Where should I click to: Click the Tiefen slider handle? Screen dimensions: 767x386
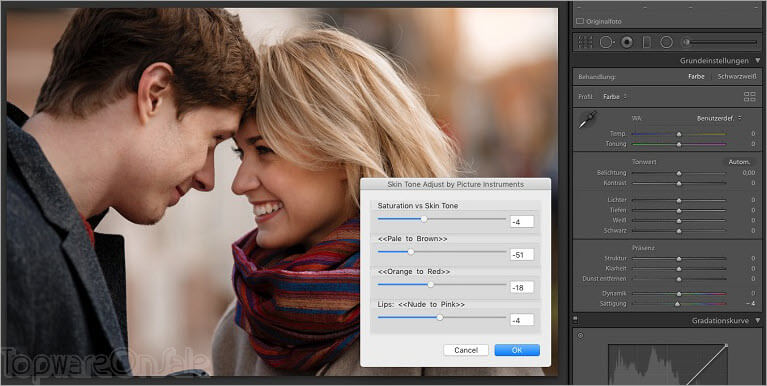(x=679, y=210)
